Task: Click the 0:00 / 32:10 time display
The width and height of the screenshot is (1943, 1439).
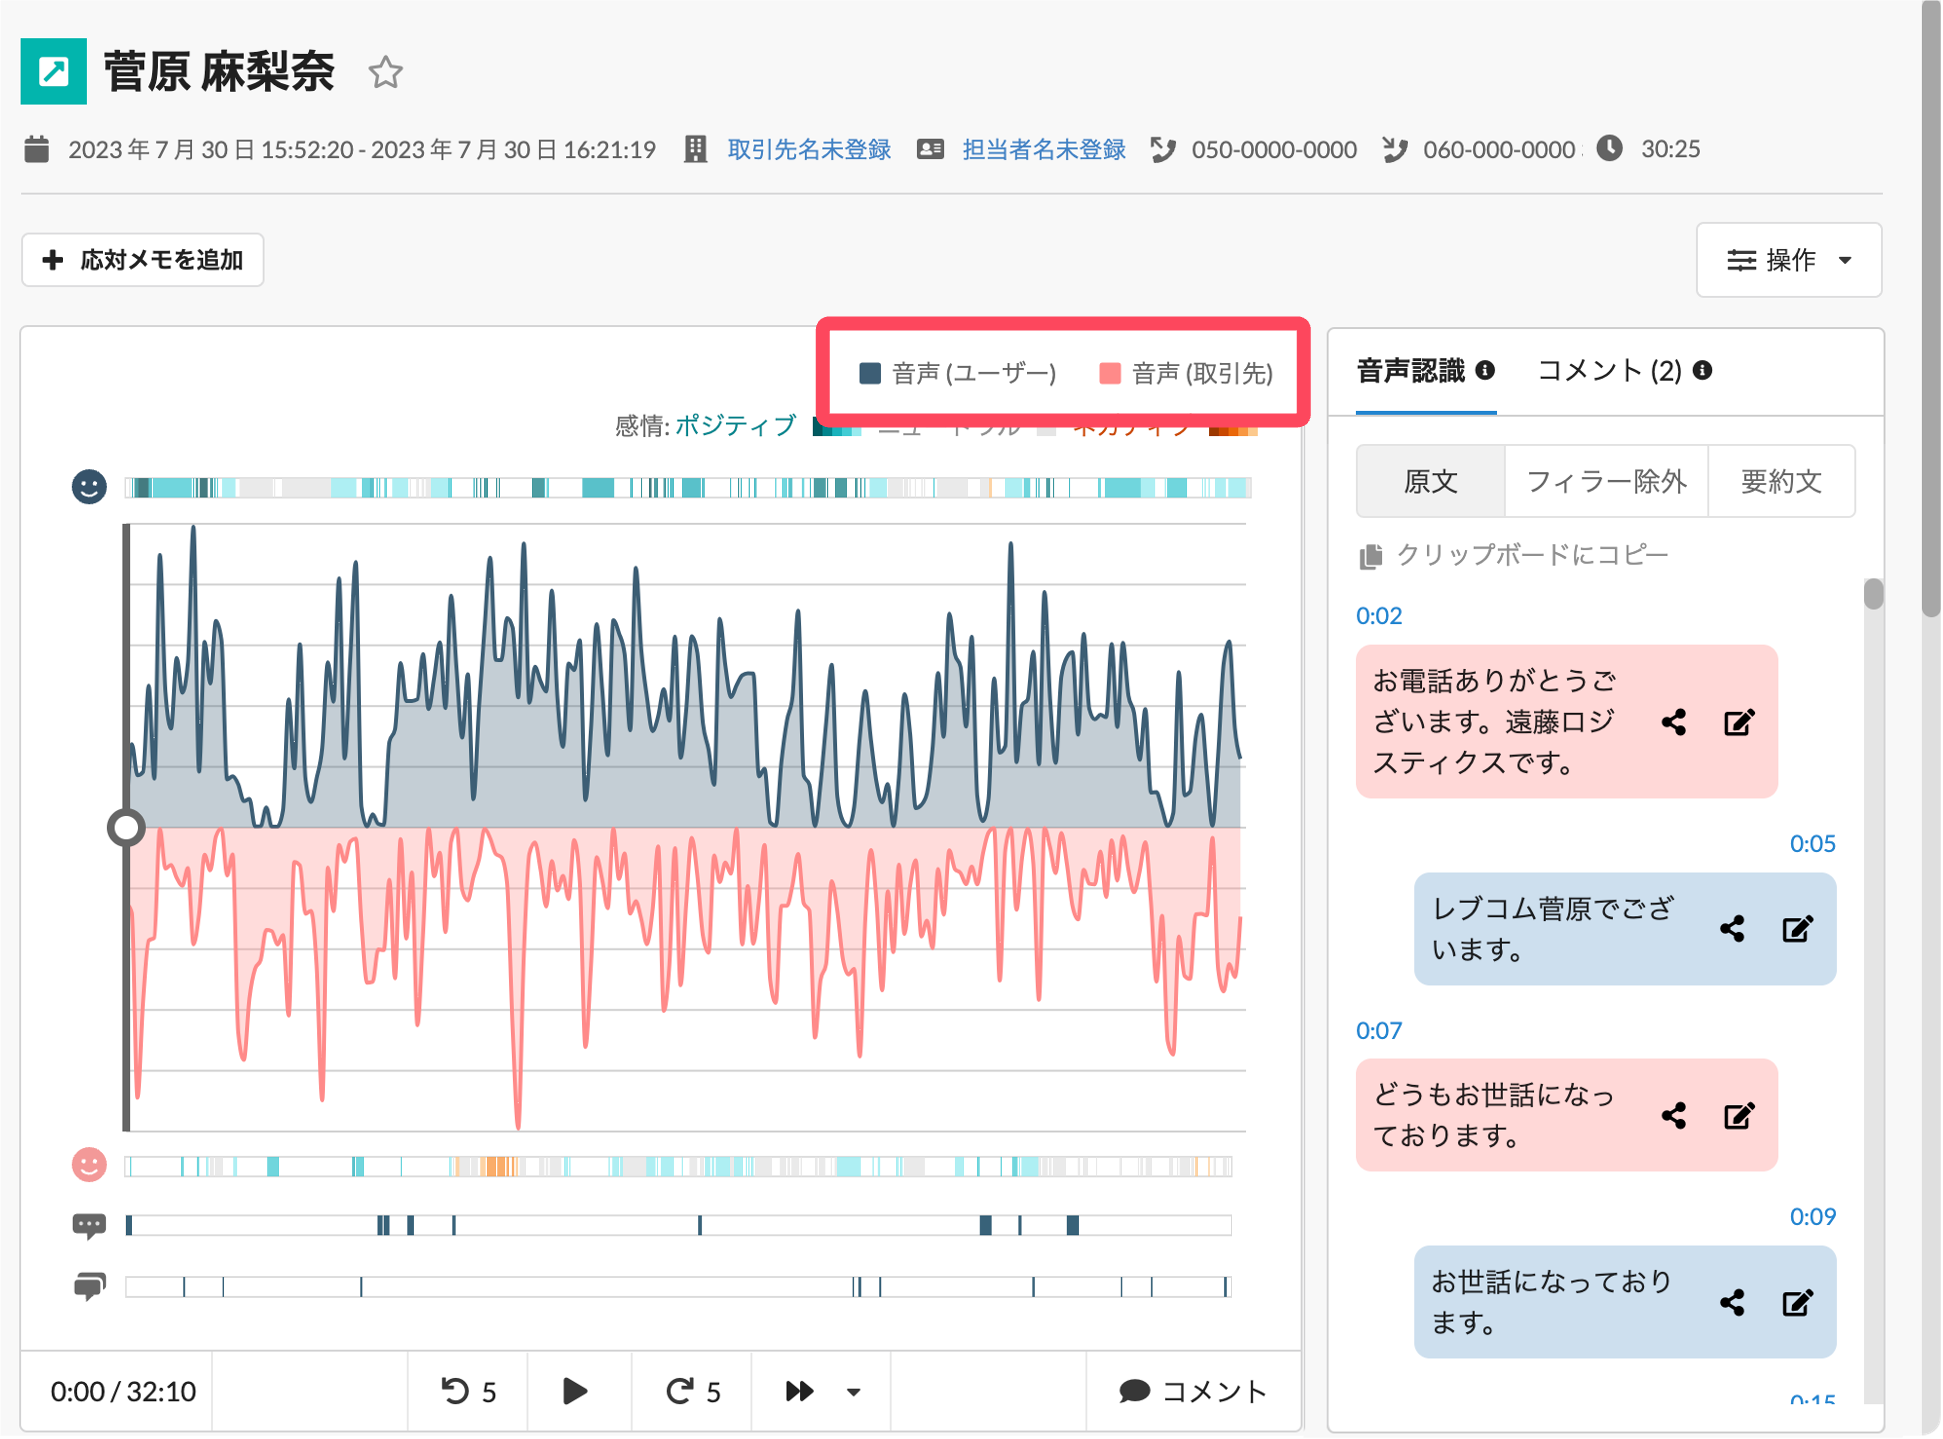Action: (123, 1391)
